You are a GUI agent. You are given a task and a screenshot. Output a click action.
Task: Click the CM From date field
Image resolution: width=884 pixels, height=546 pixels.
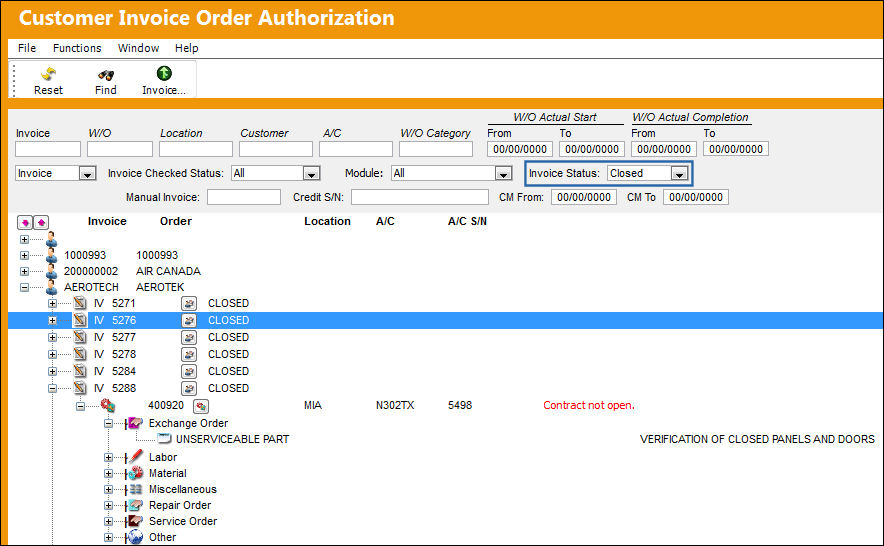[x=584, y=197]
